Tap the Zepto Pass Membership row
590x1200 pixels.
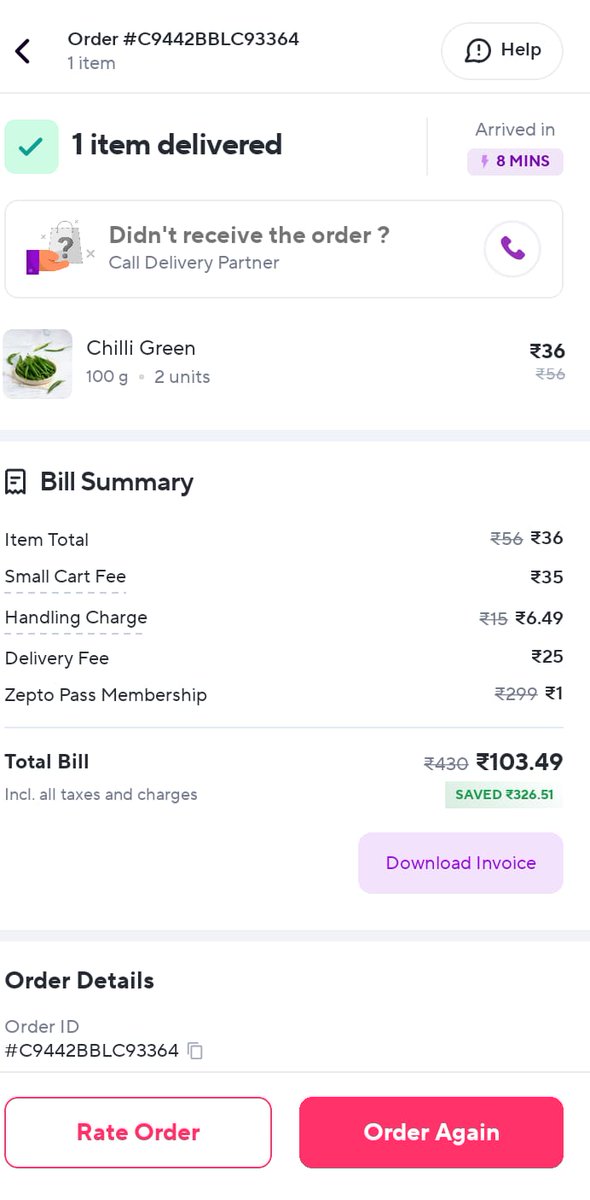284,694
